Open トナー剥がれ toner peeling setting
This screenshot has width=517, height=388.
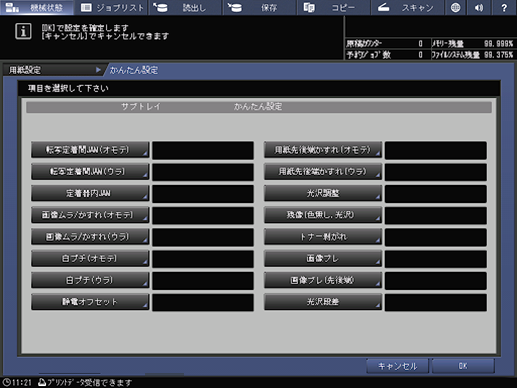pos(323,237)
